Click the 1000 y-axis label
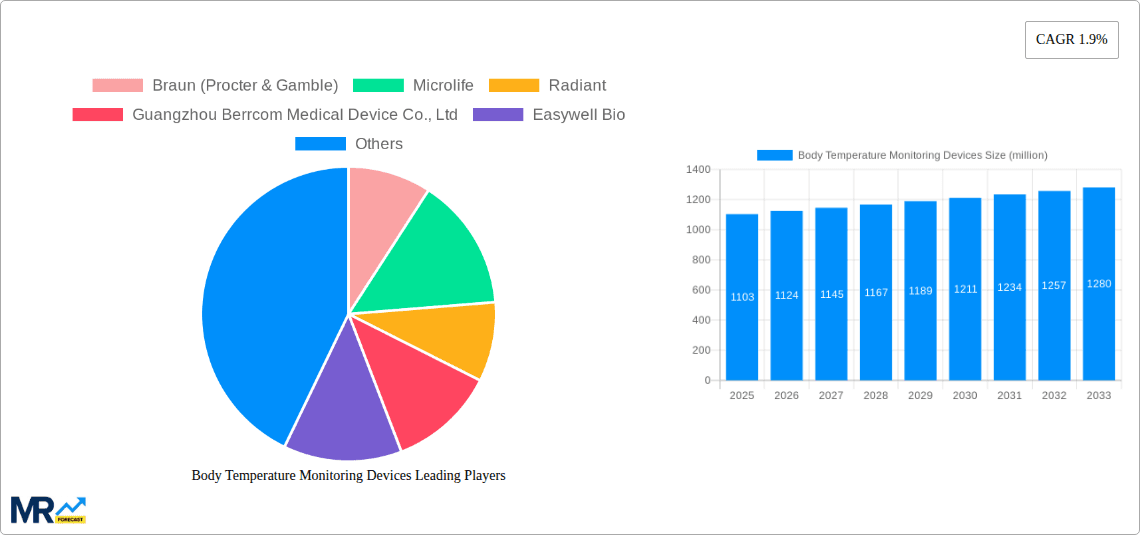 [x=698, y=230]
